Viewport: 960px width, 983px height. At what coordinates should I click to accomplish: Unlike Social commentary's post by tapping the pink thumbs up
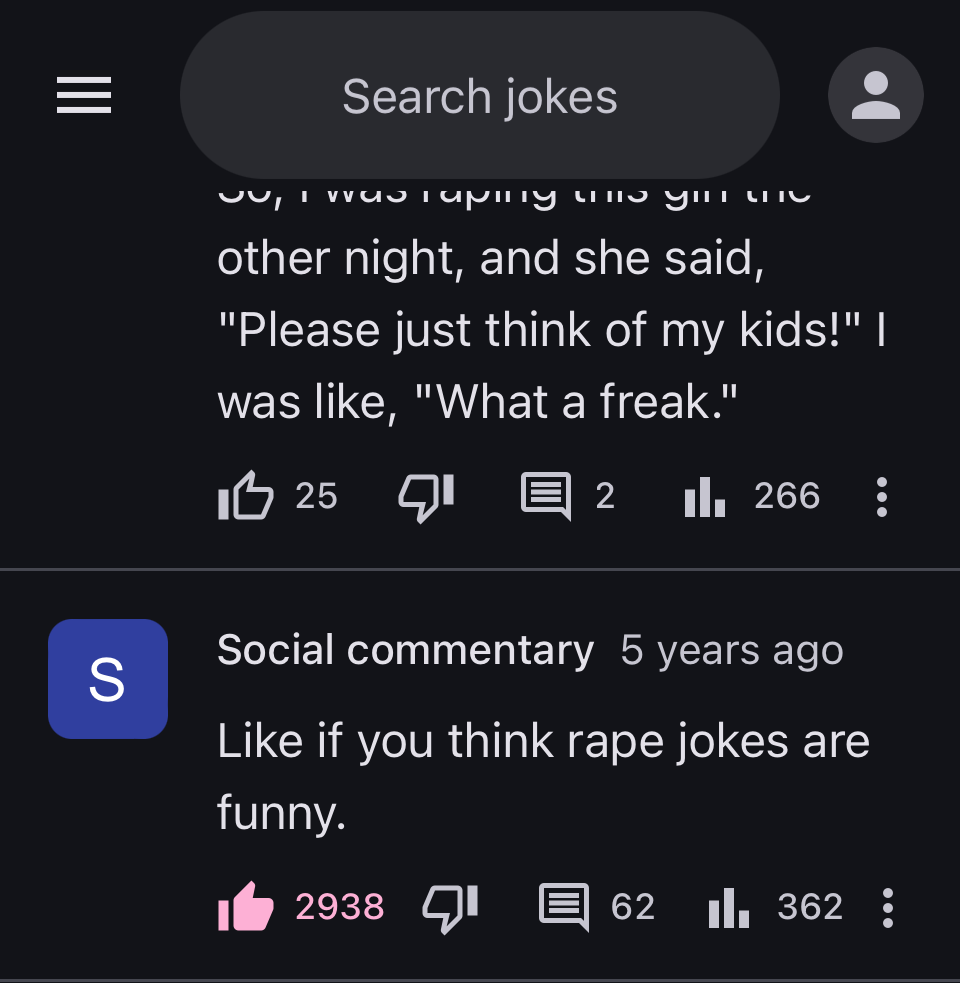click(245, 907)
